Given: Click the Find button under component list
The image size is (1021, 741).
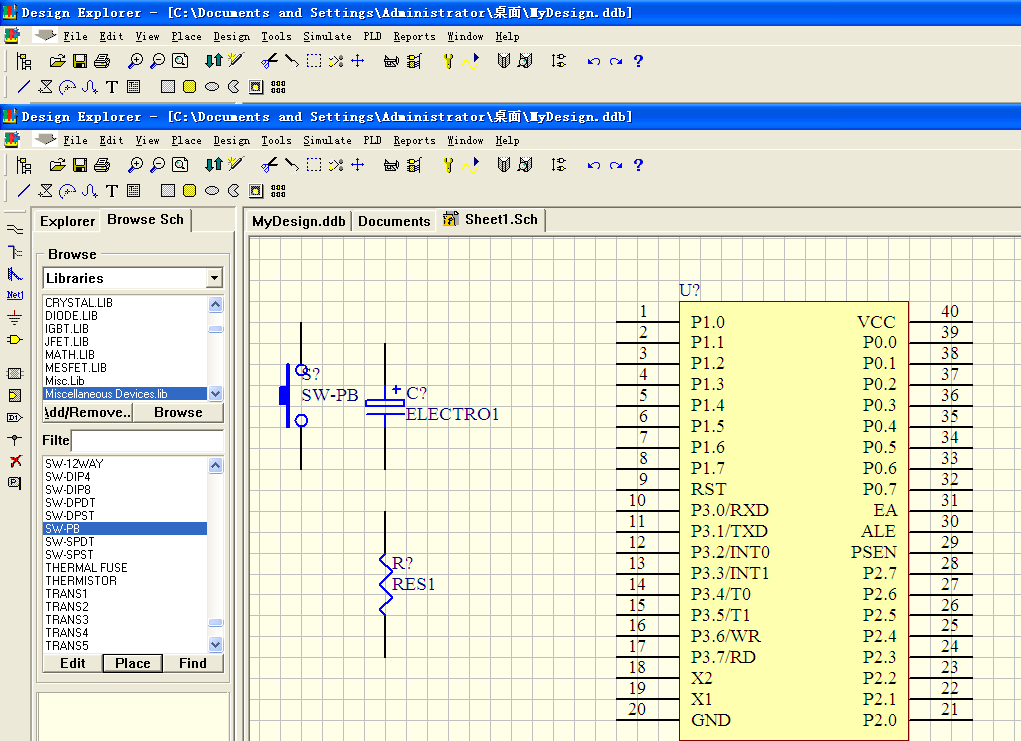Looking at the screenshot, I should pyautogui.click(x=193, y=663).
